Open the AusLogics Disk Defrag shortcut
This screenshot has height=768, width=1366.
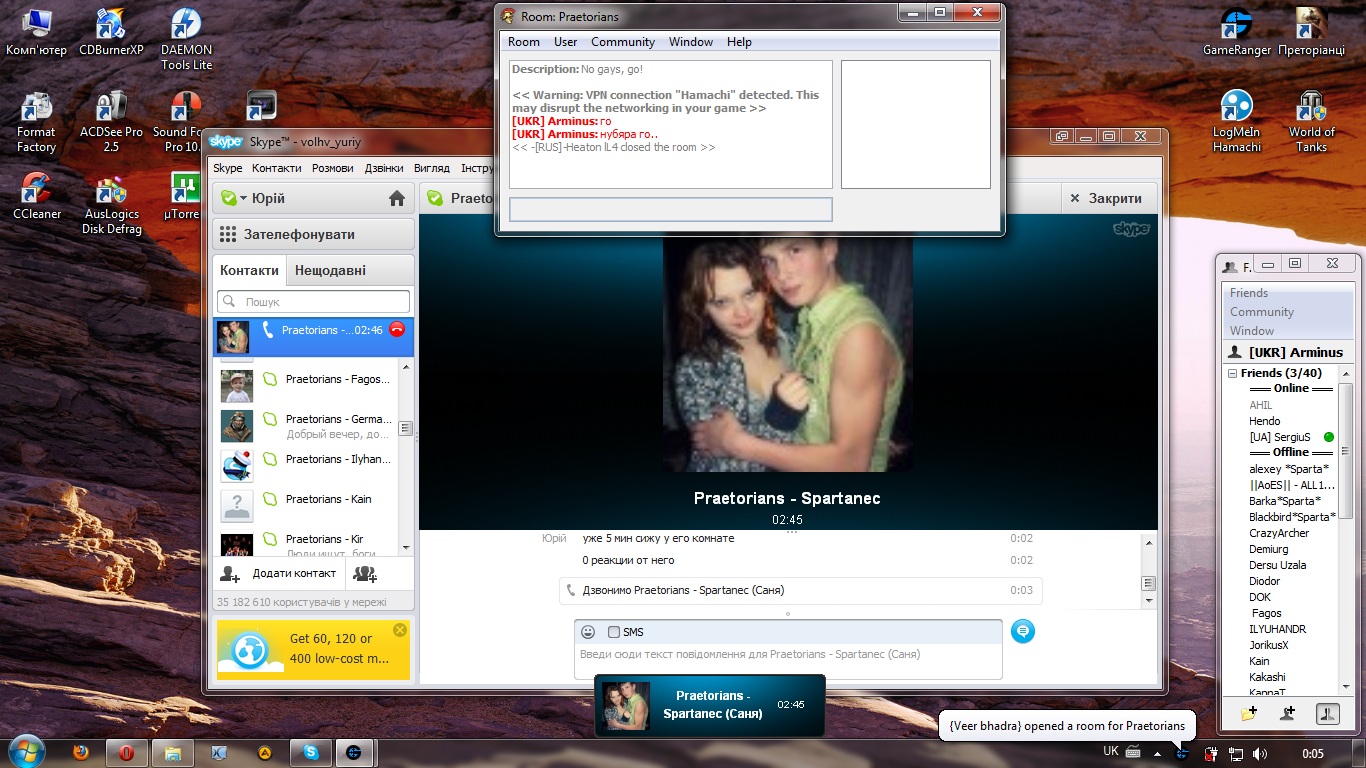pos(112,205)
